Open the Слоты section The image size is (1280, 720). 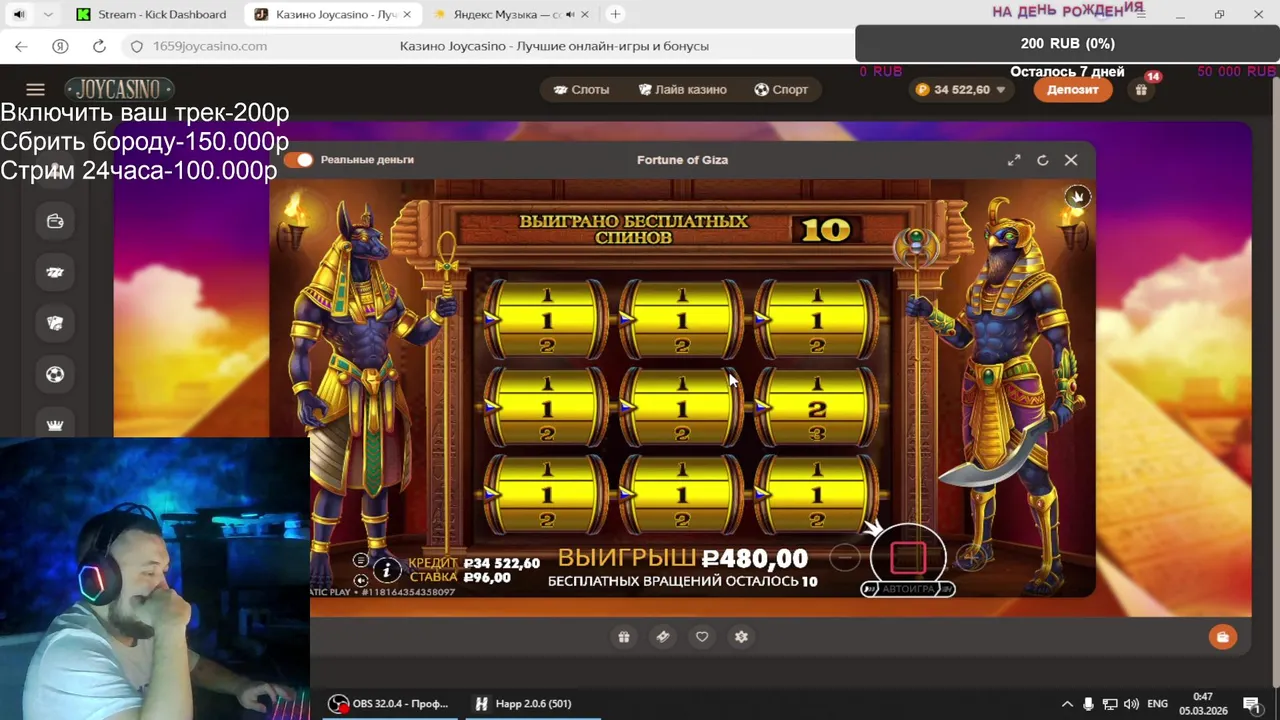(x=581, y=89)
